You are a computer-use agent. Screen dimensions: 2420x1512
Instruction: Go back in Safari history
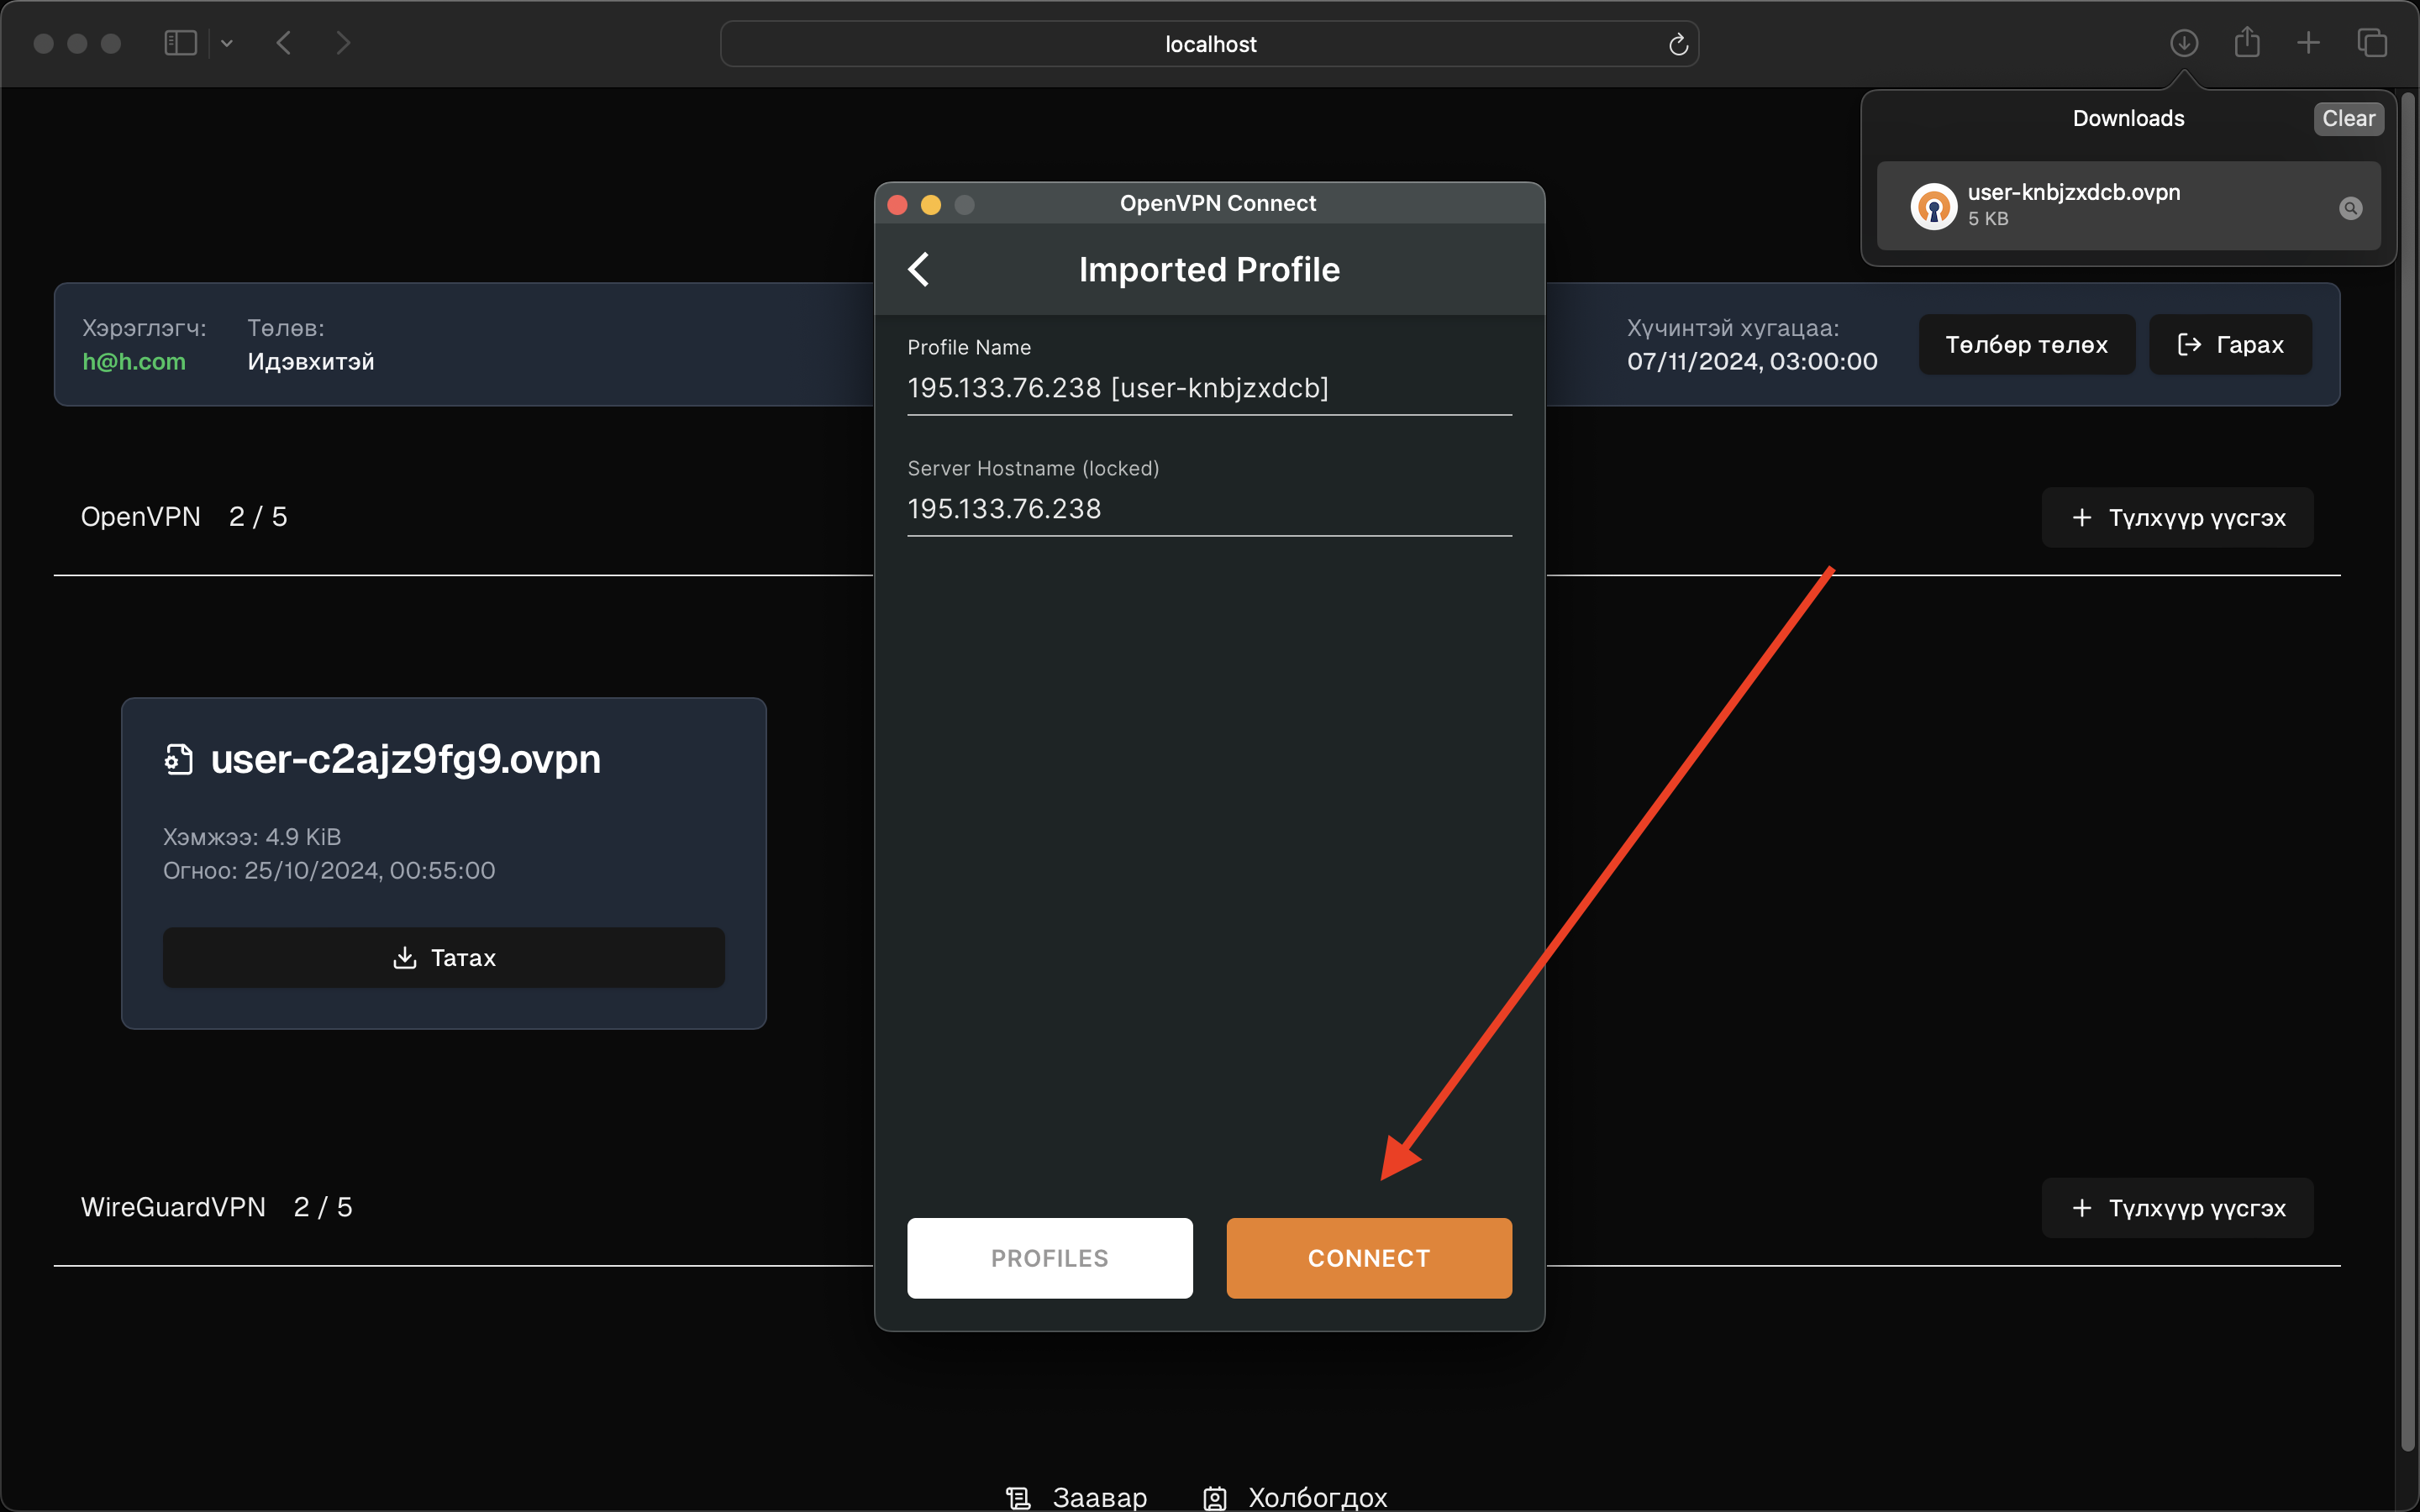[284, 43]
